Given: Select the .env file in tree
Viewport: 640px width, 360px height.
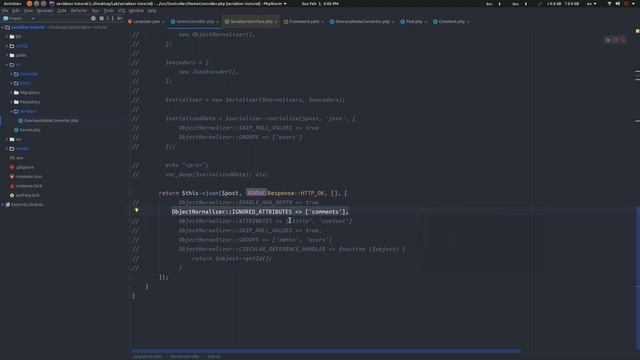Looking at the screenshot, I should pos(16,158).
